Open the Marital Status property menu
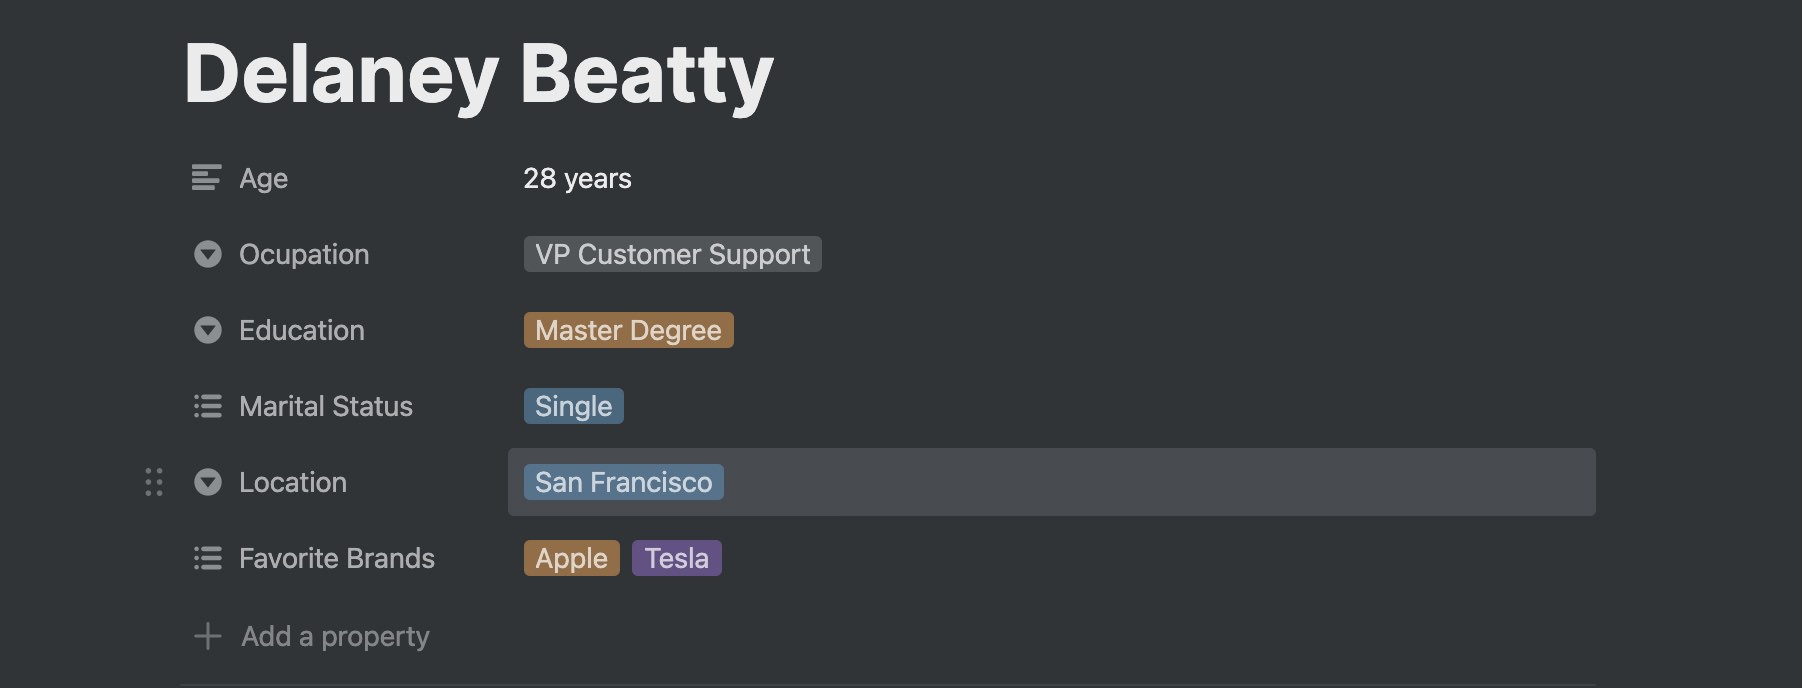1802x688 pixels. (325, 406)
